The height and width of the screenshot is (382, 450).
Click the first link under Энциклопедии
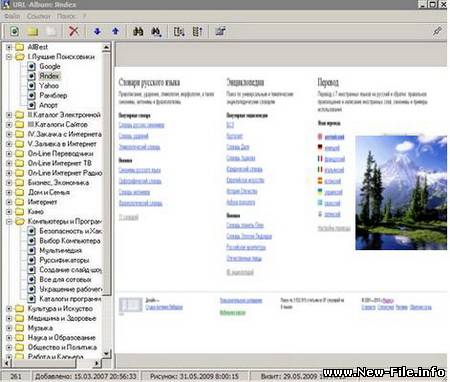230,125
